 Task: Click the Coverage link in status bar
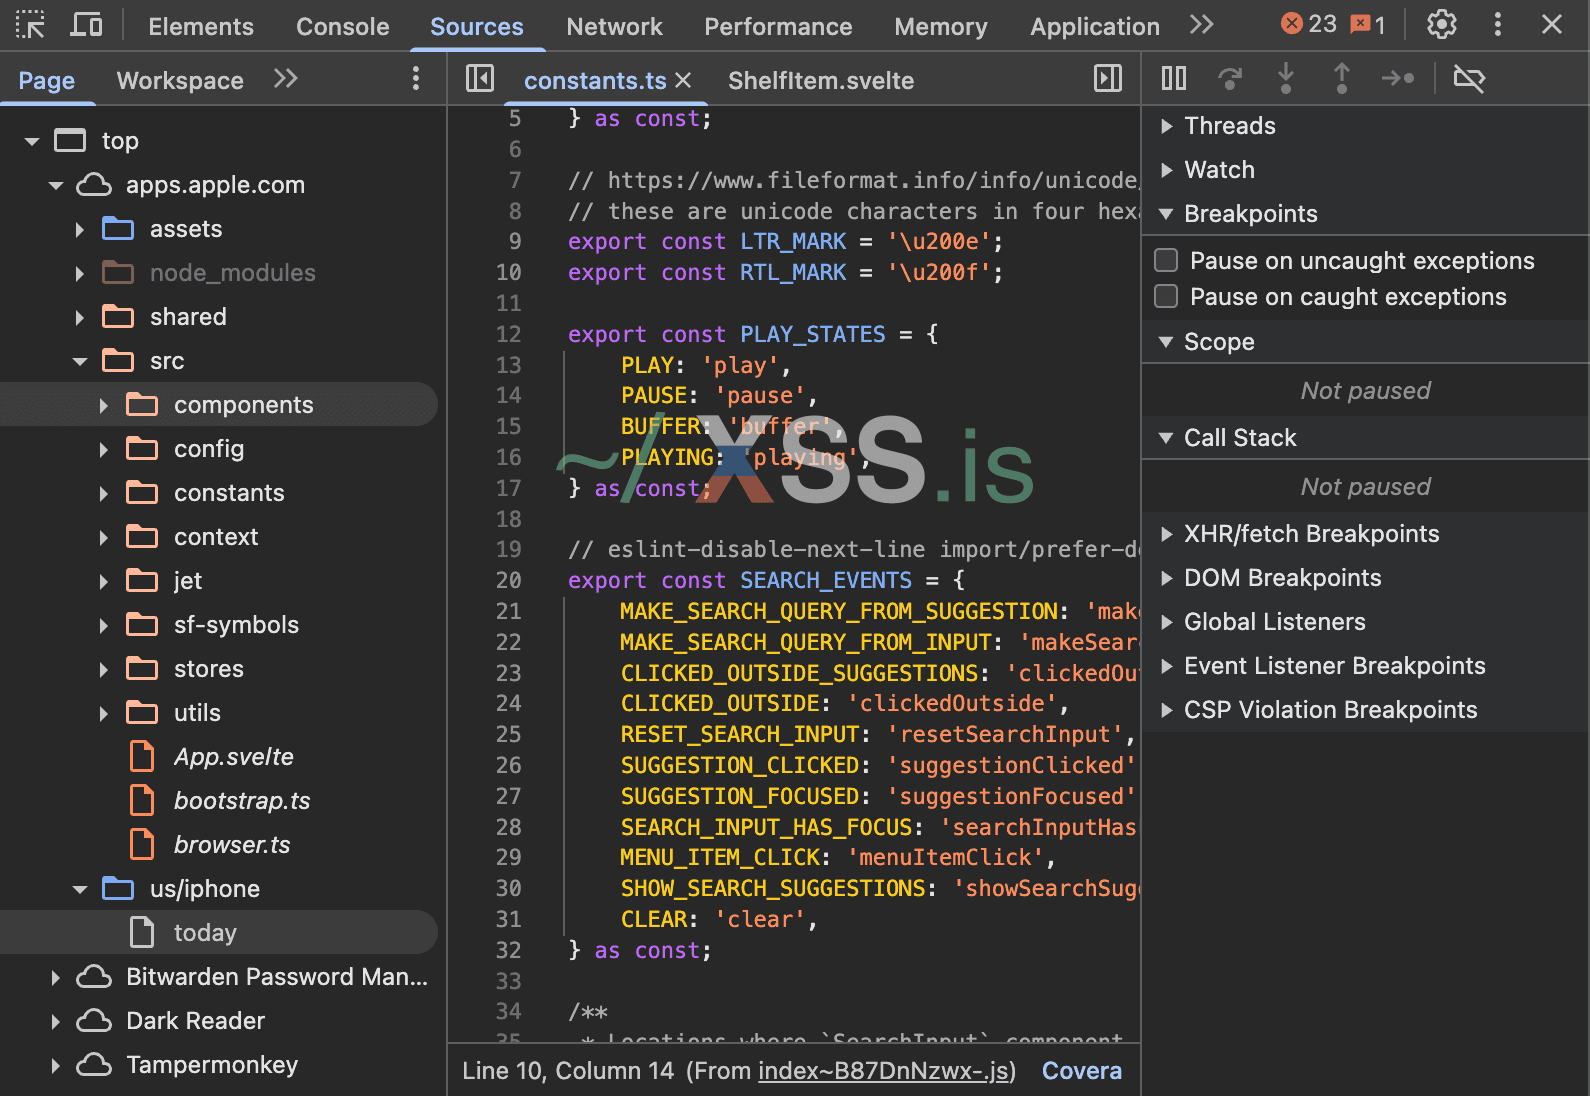1081,1071
